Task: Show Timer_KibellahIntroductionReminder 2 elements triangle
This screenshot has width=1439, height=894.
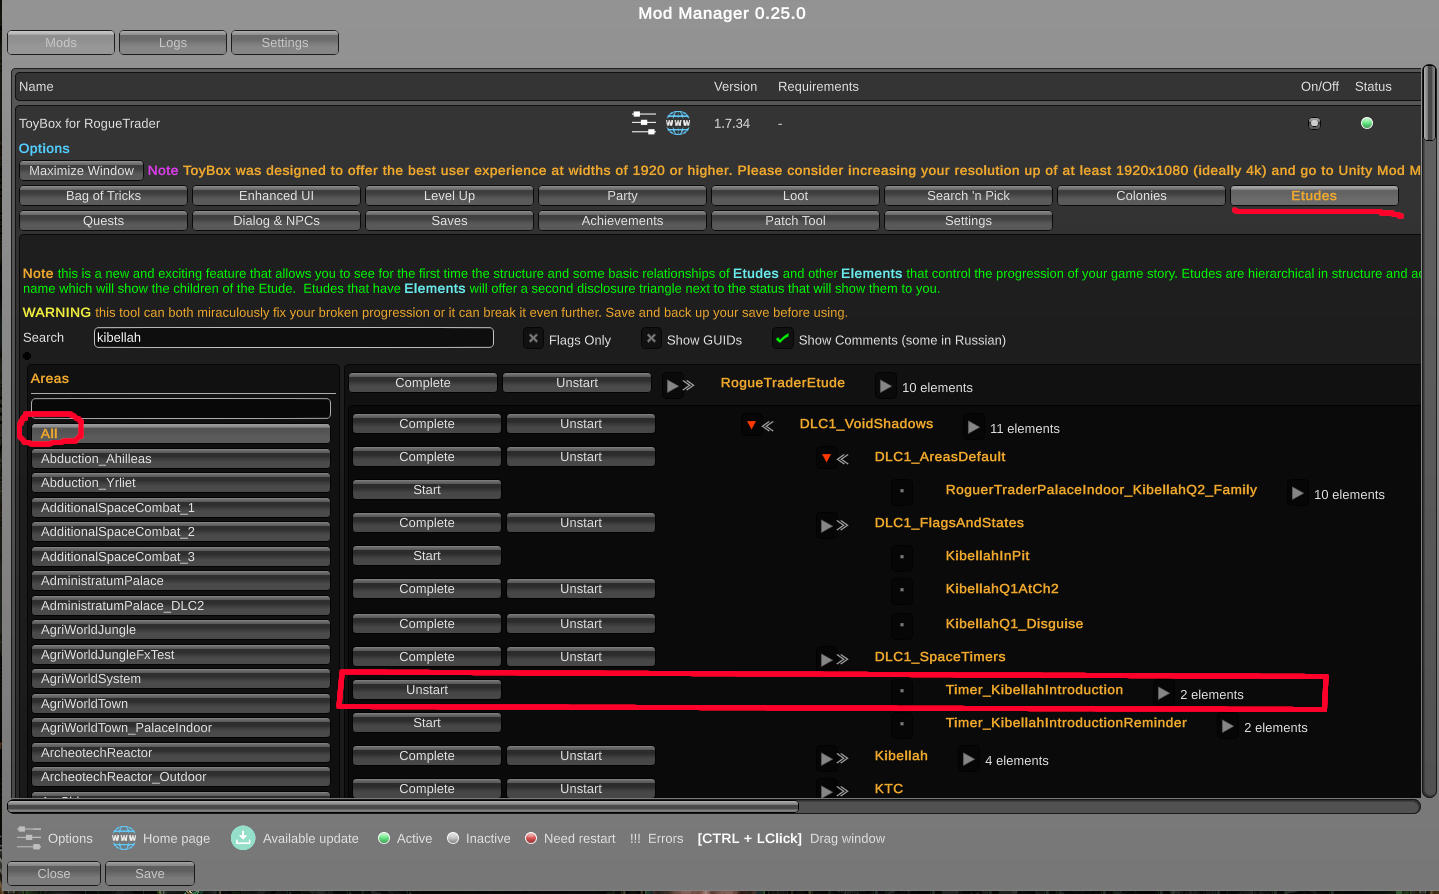Action: coord(1227,726)
